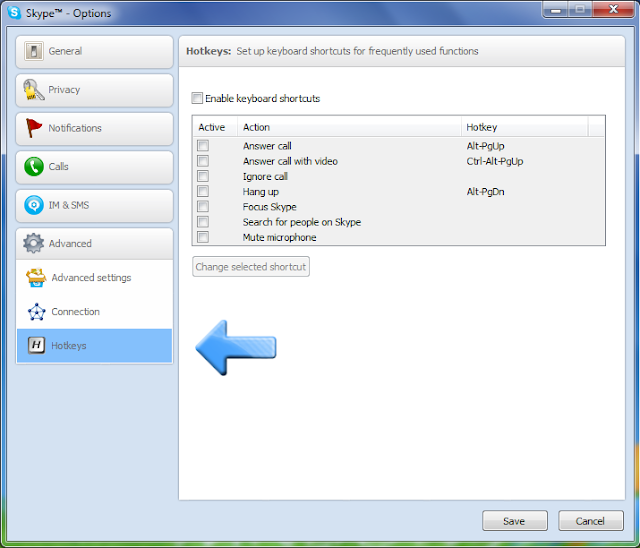The image size is (640, 548).
Task: Go to the Calls section
Action: (x=94, y=167)
